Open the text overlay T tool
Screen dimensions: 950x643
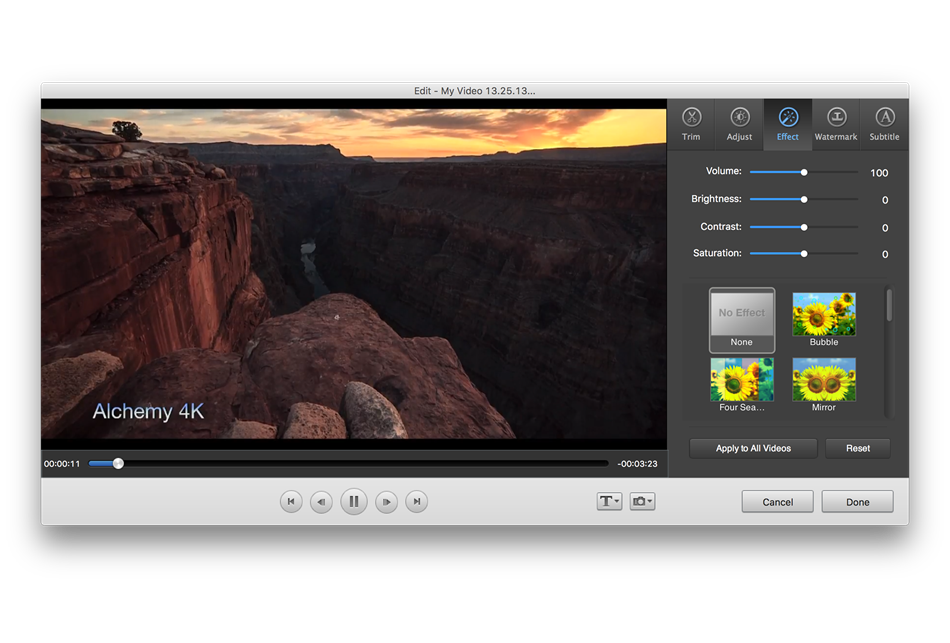[605, 500]
